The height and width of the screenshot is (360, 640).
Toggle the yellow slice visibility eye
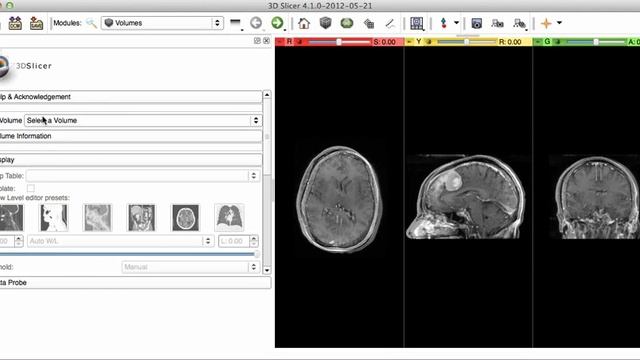tap(429, 42)
